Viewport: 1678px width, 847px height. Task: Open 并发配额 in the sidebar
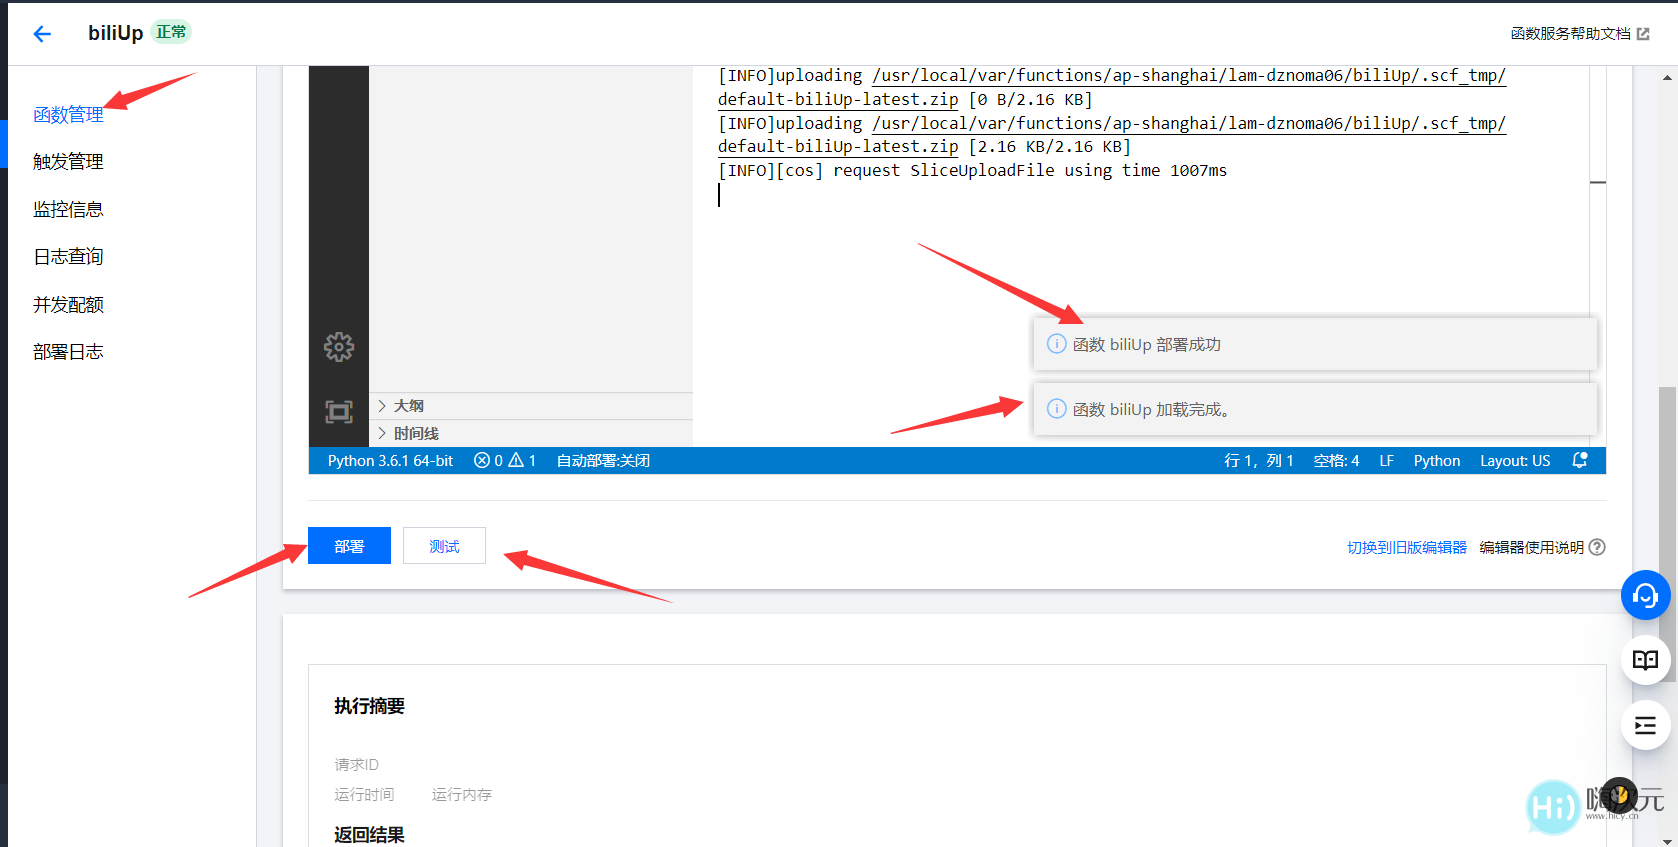pyautogui.click(x=68, y=305)
